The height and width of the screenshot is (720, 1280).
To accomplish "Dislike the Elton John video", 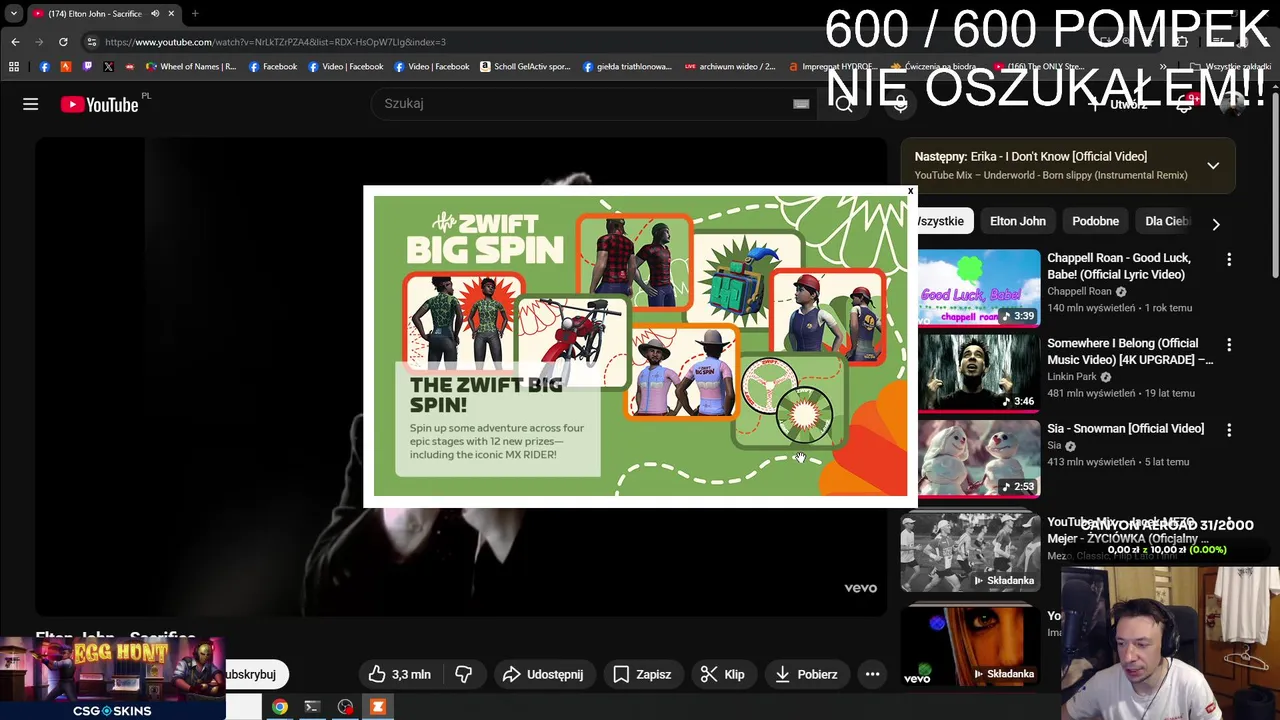I will (463, 674).
